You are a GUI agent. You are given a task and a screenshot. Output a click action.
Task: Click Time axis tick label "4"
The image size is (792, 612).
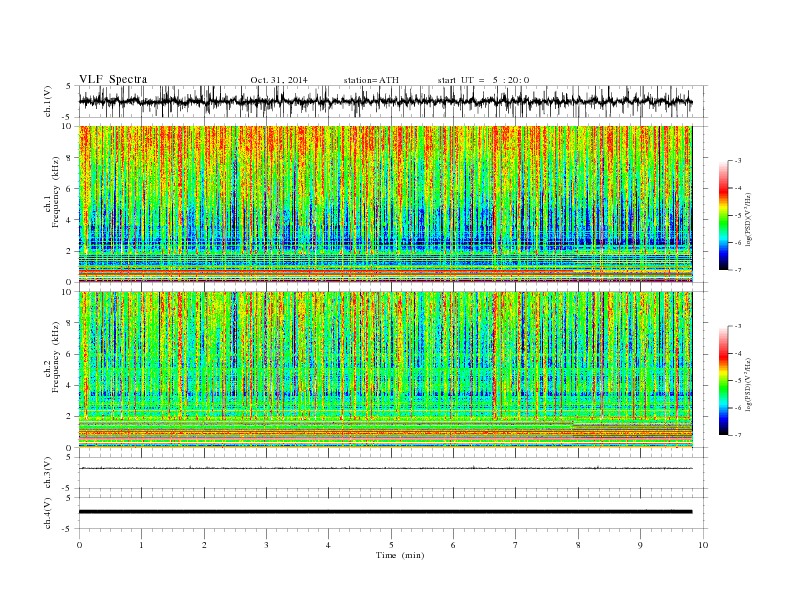coord(328,545)
